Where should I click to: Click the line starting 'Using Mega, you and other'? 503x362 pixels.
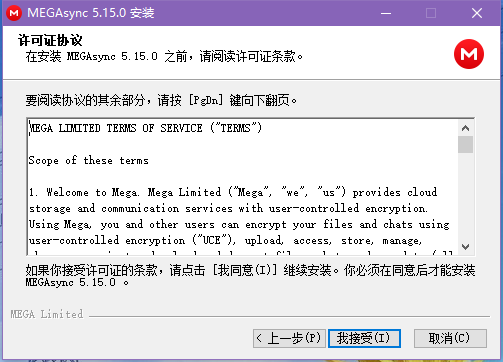pyautogui.click(x=239, y=224)
